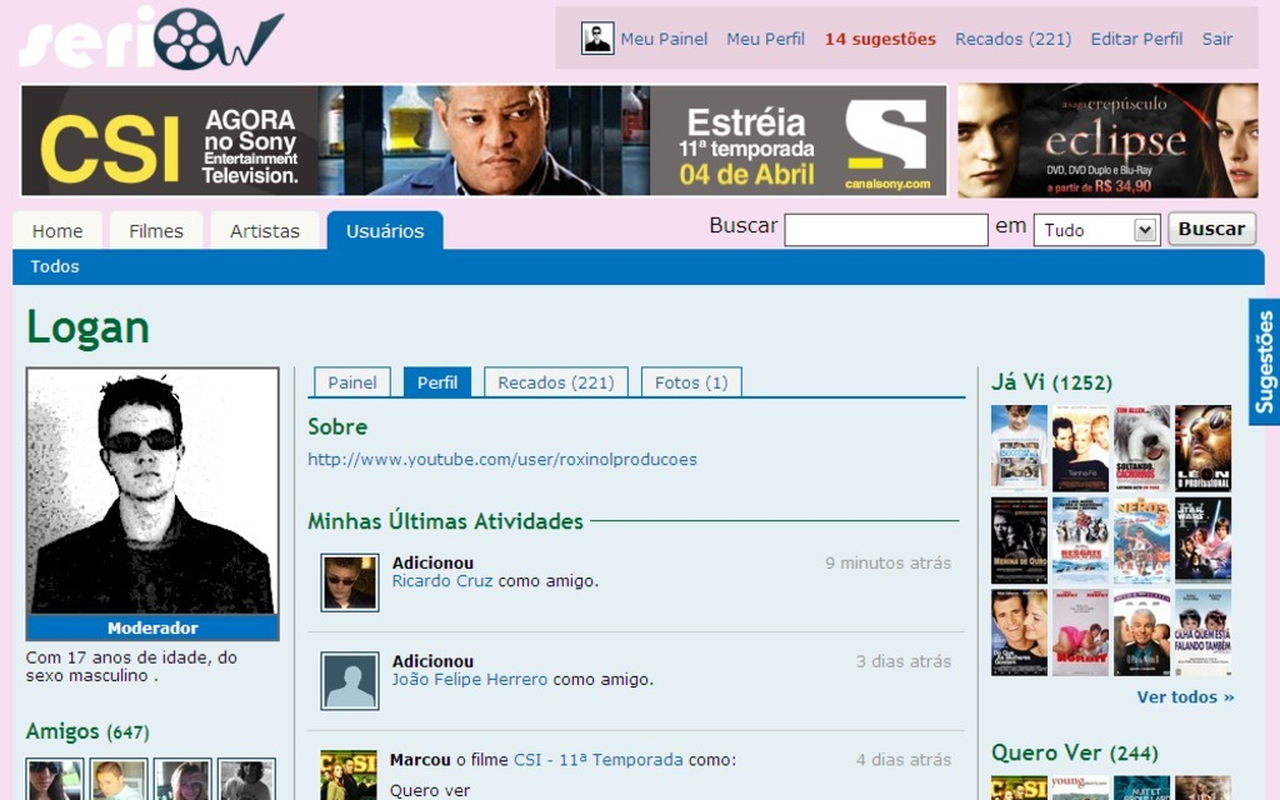Go to Meu Painel
1280x800 pixels.
pos(664,39)
